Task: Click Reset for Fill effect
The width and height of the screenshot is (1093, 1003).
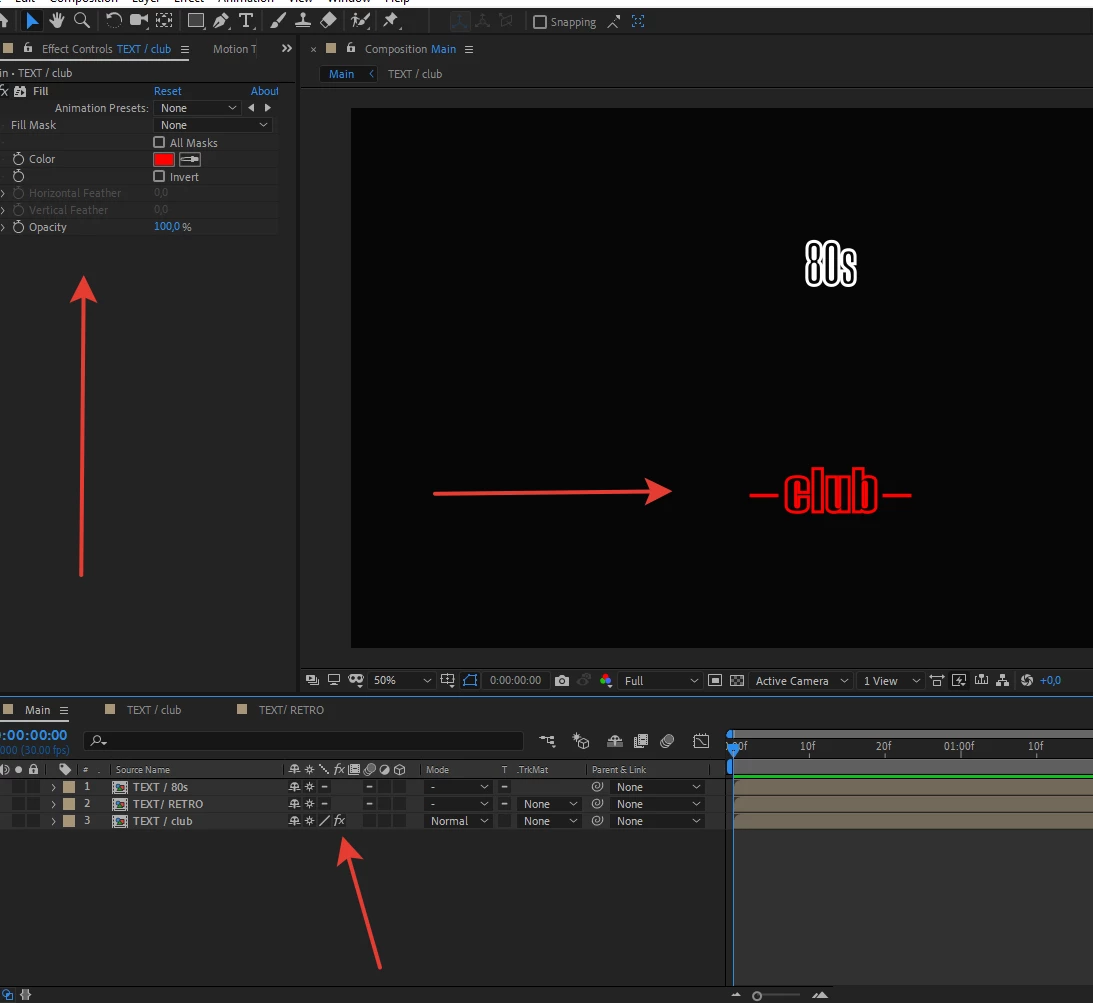Action: tap(167, 91)
